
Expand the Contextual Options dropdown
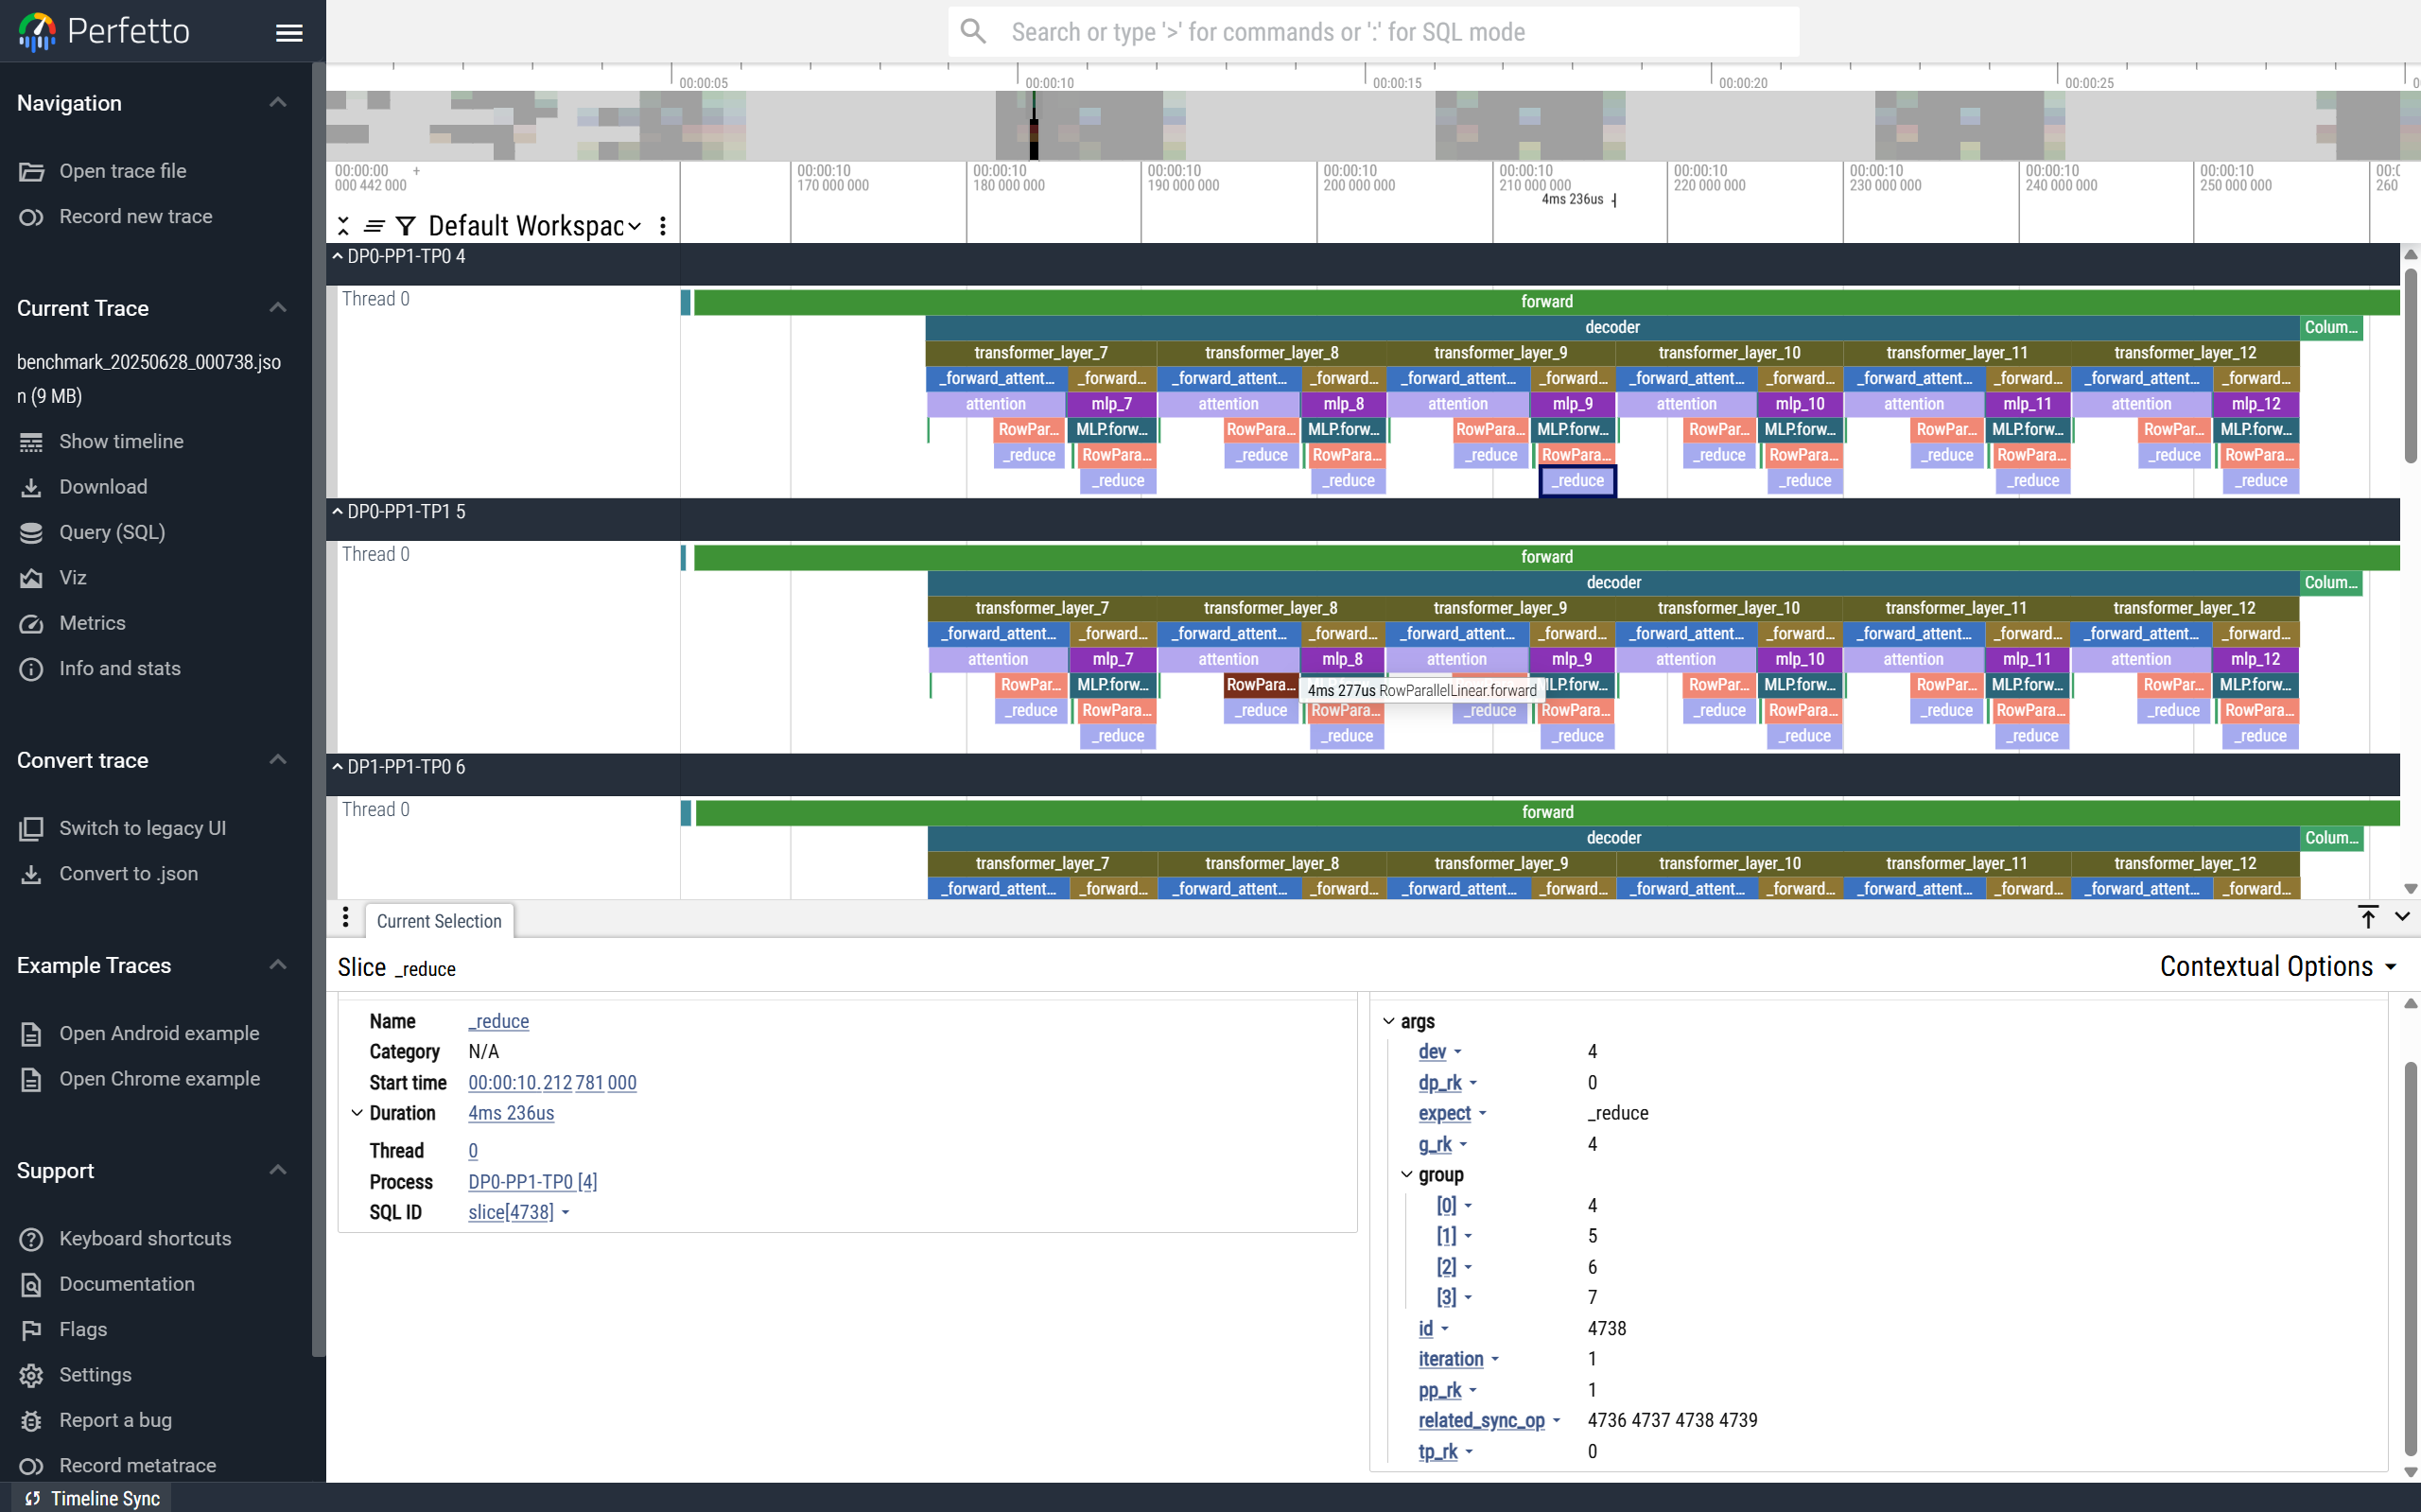2277,966
